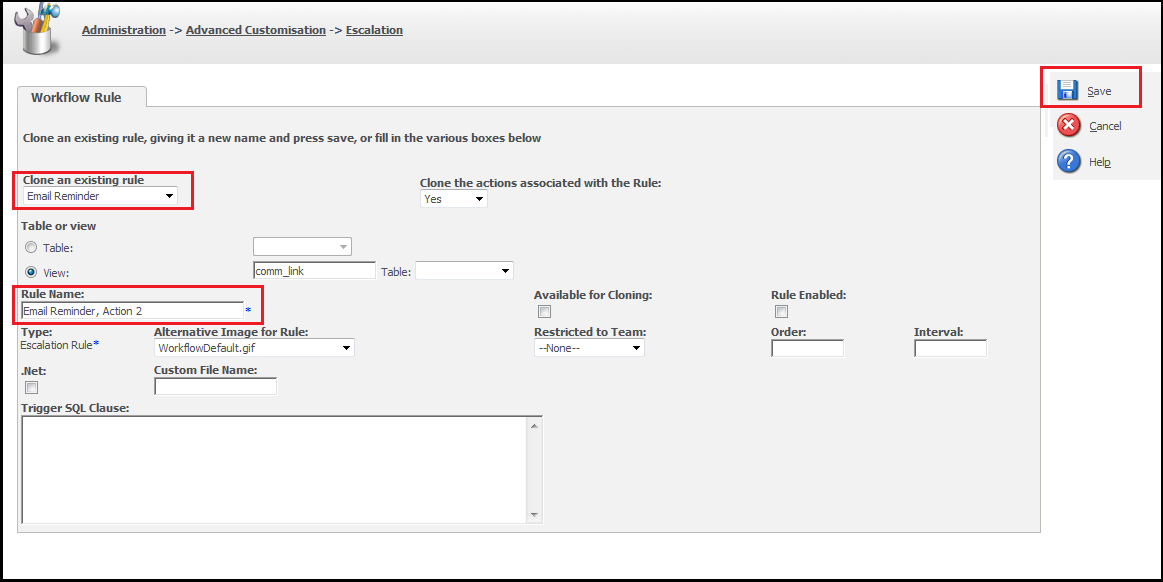Click the SQL textarea scroll up arrow
Viewport: 1163px width, 582px height.
click(x=535, y=425)
